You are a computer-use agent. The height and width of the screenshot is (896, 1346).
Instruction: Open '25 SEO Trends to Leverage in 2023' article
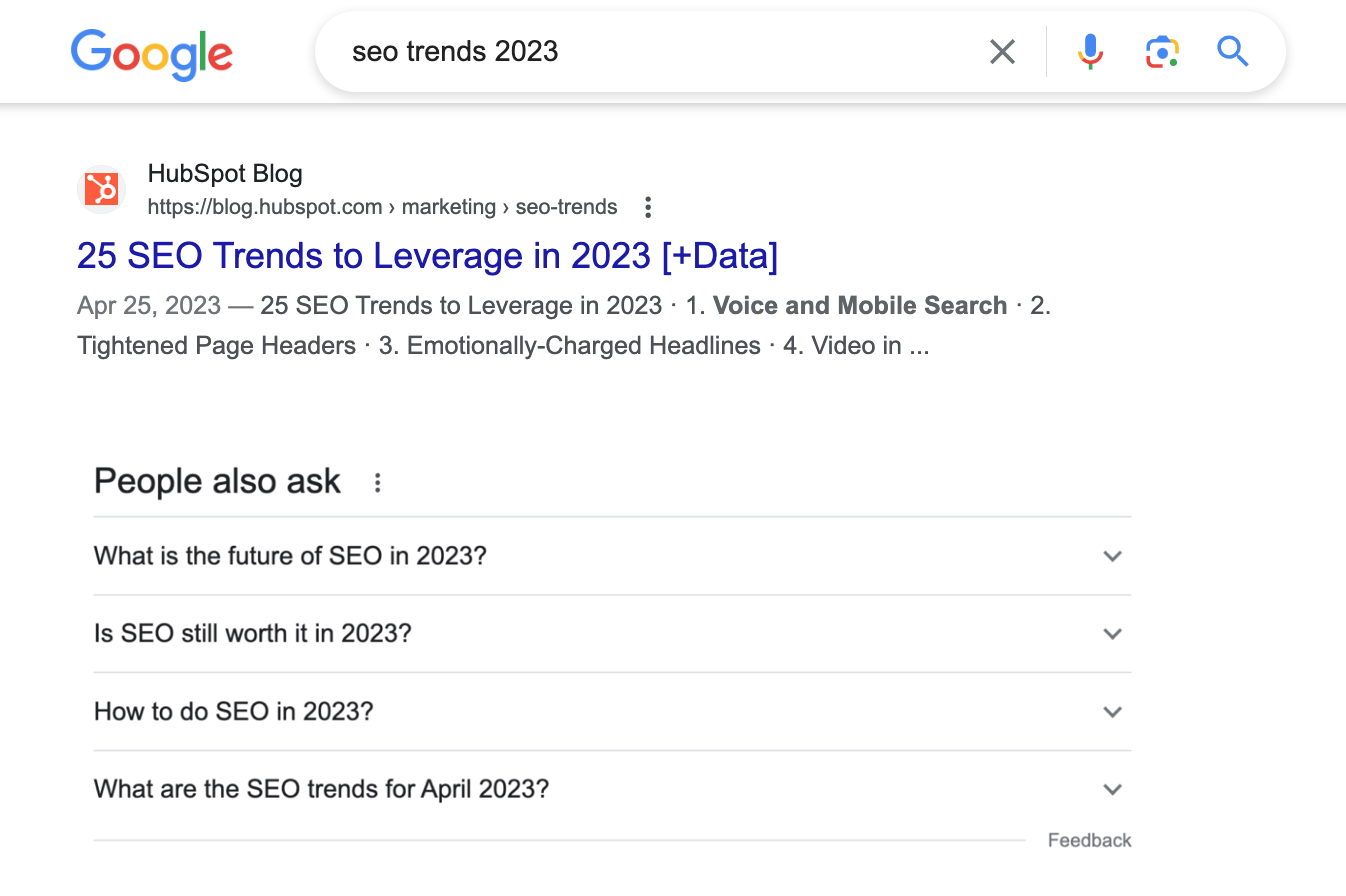(x=427, y=256)
